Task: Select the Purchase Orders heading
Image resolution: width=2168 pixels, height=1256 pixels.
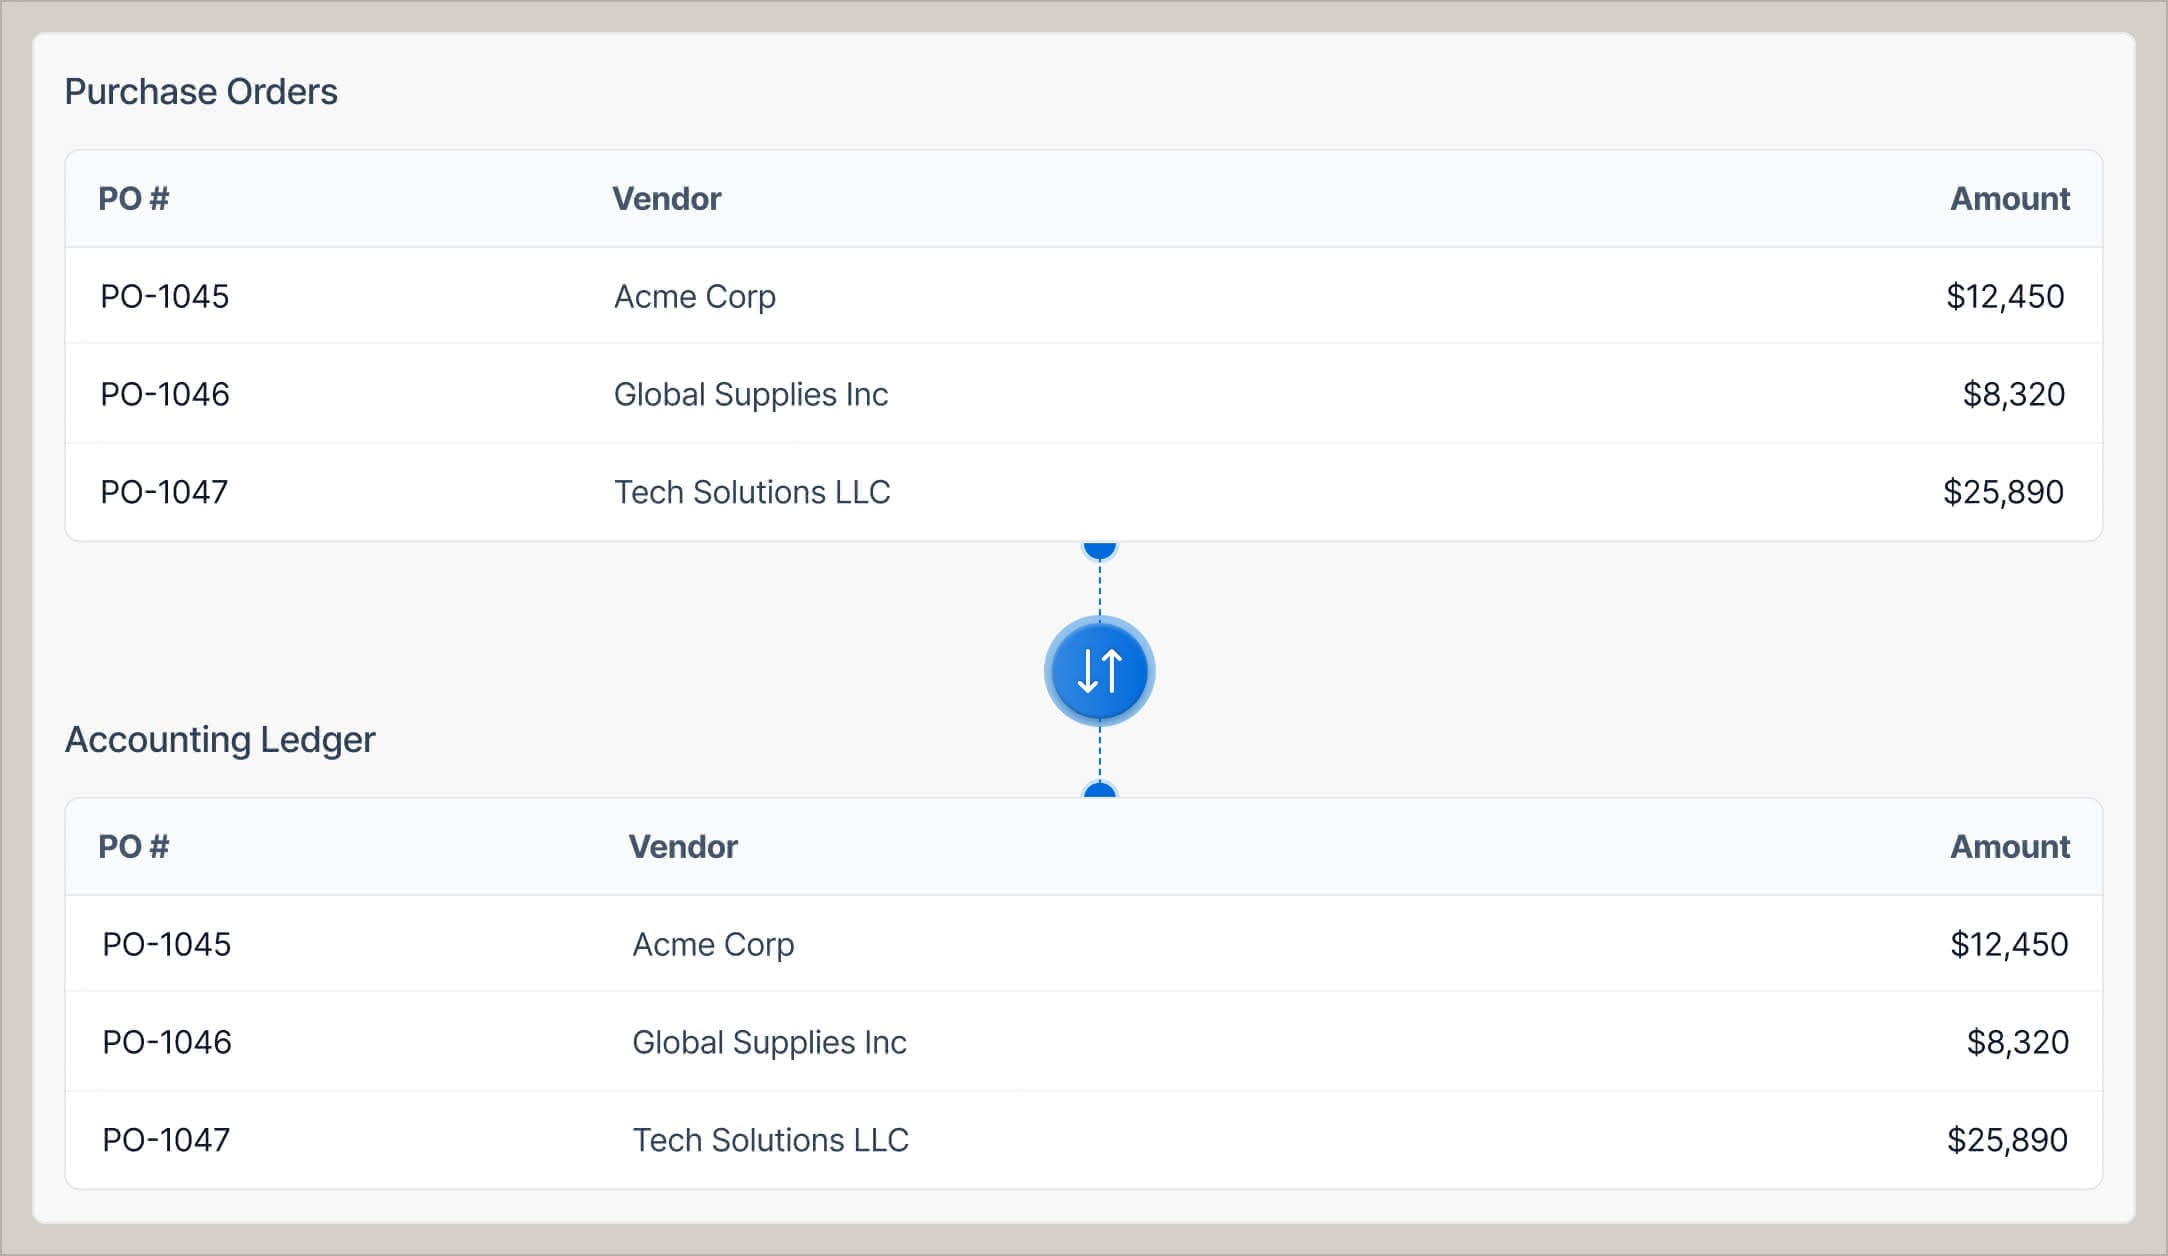Action: [x=201, y=91]
